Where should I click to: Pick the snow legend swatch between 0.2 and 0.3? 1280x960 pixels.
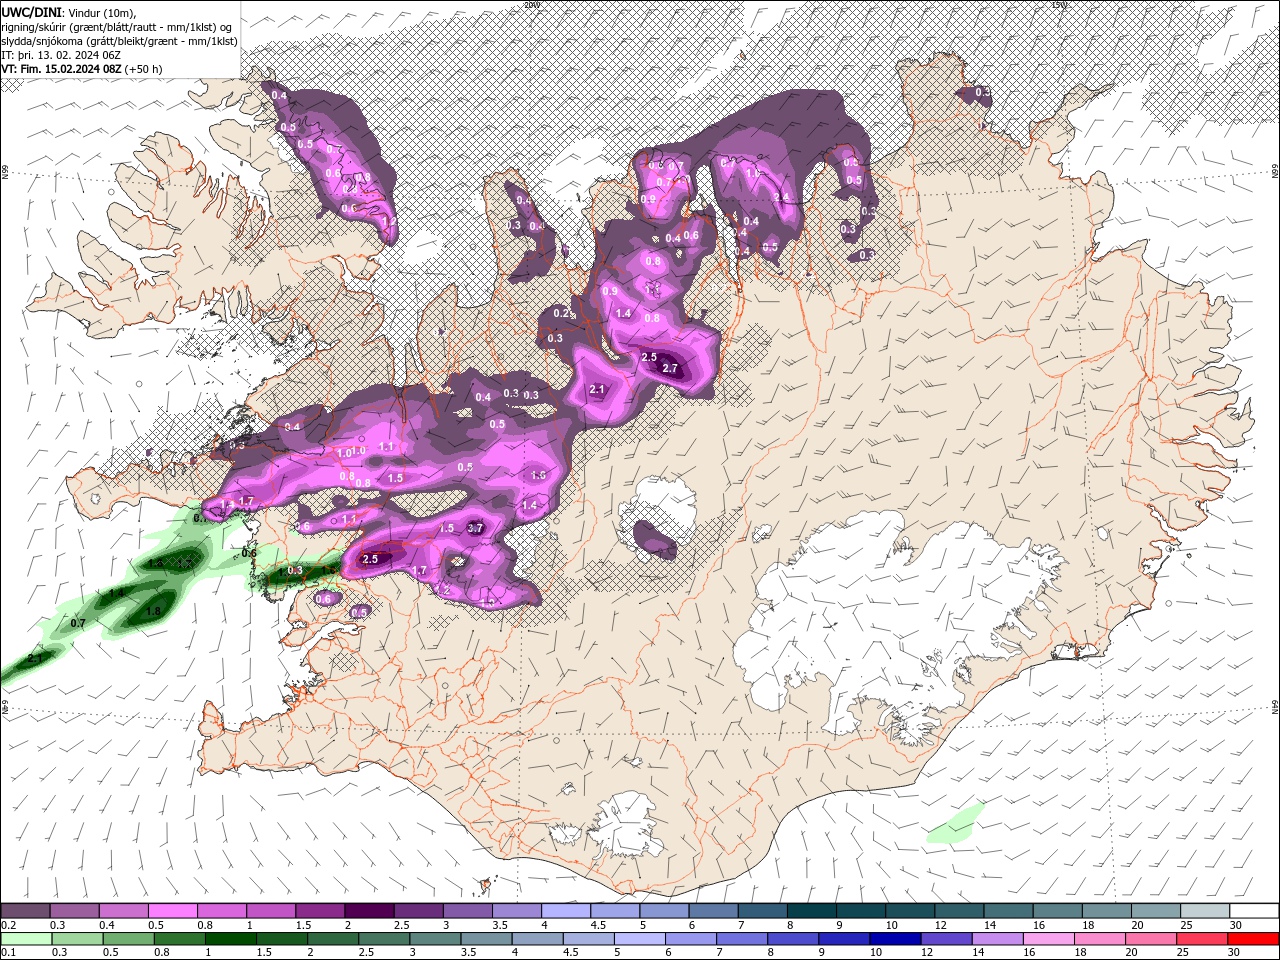click(25, 911)
